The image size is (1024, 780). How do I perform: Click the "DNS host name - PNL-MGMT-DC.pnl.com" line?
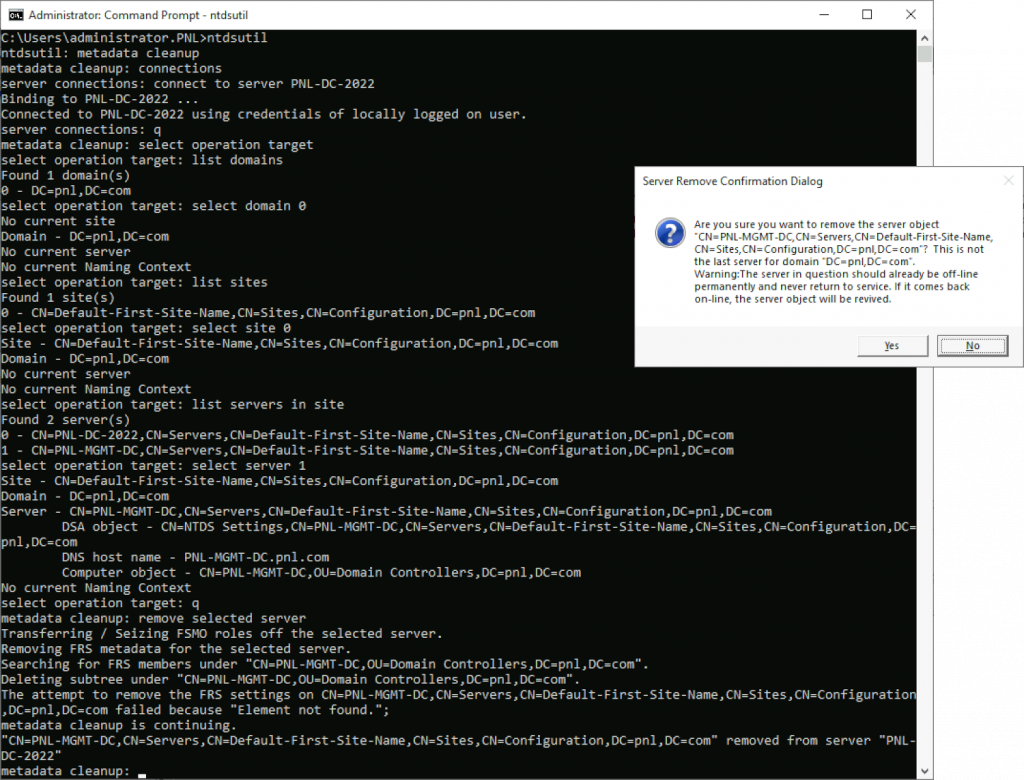point(195,557)
